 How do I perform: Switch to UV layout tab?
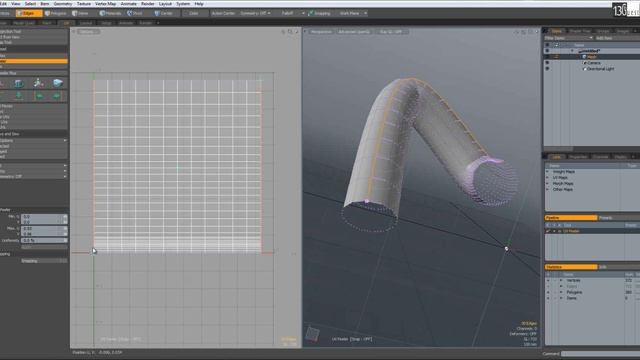pos(66,23)
